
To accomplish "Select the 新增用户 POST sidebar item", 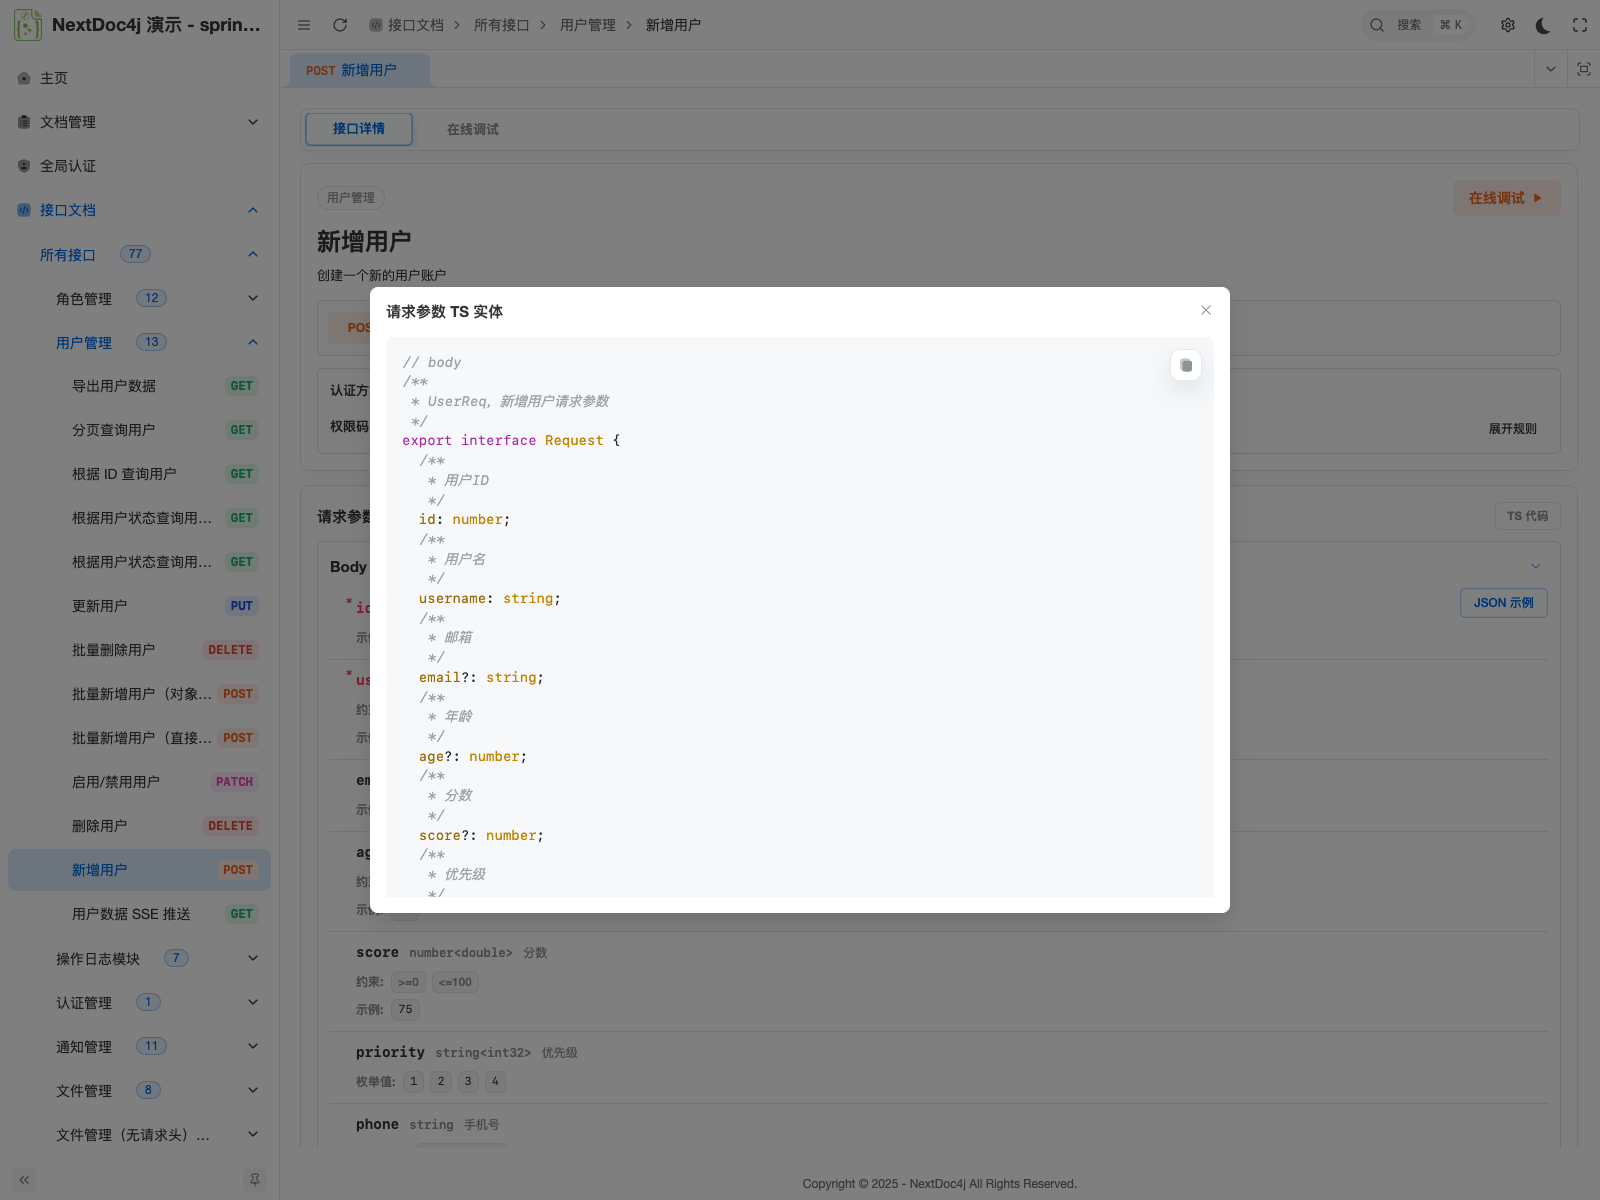I will 139,870.
